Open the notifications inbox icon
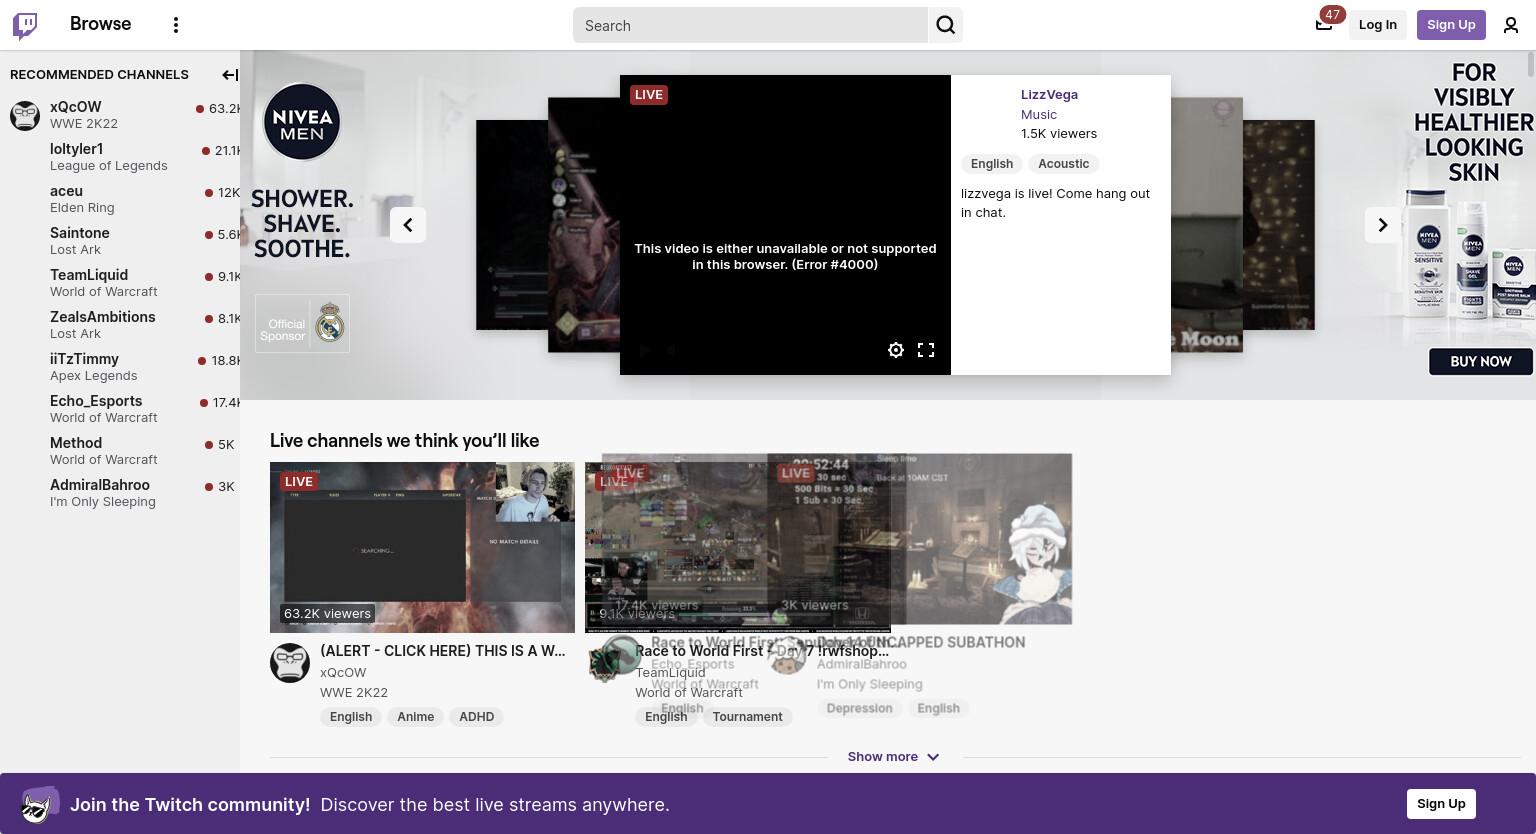Image resolution: width=1536 pixels, height=834 pixels. 1324,25
